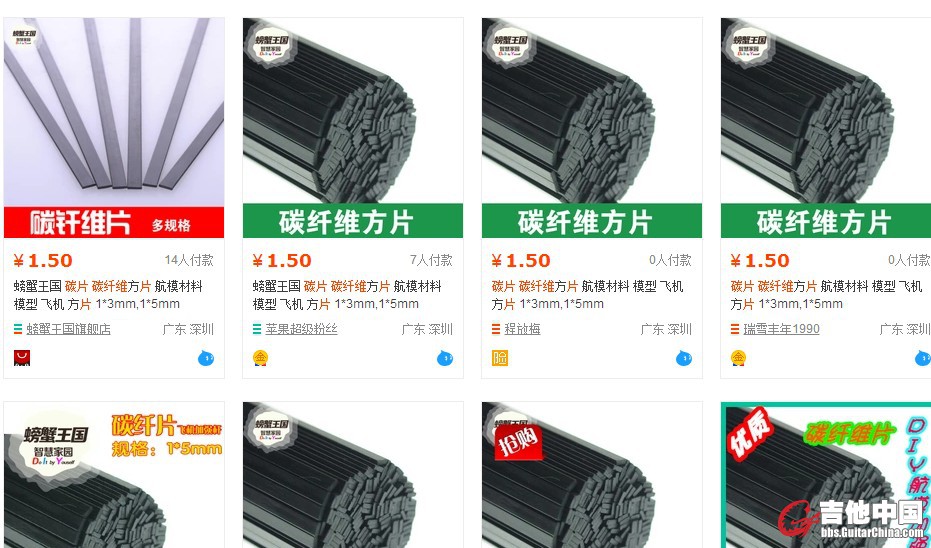Open product title in the 14人付款 listing

coord(108,295)
